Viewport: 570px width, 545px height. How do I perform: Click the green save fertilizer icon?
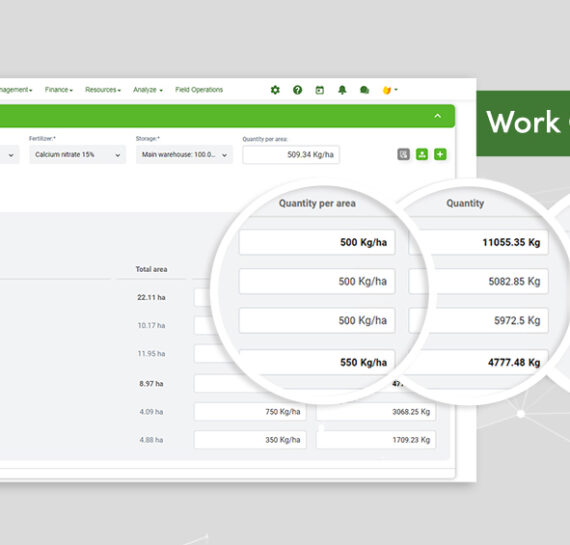[422, 154]
